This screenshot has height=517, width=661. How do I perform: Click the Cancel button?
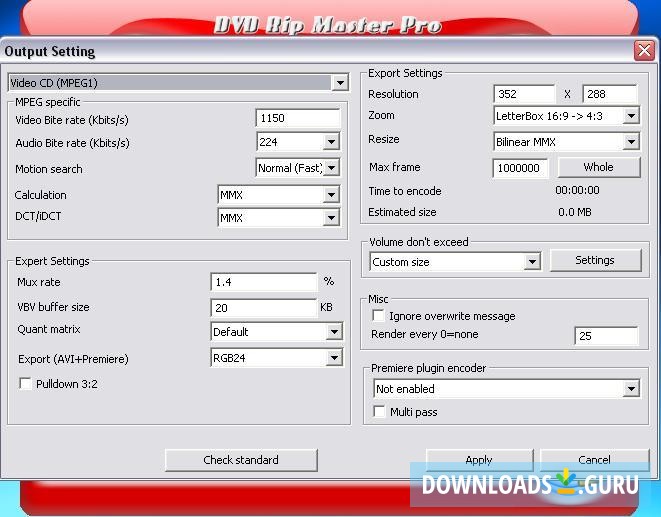pos(594,460)
